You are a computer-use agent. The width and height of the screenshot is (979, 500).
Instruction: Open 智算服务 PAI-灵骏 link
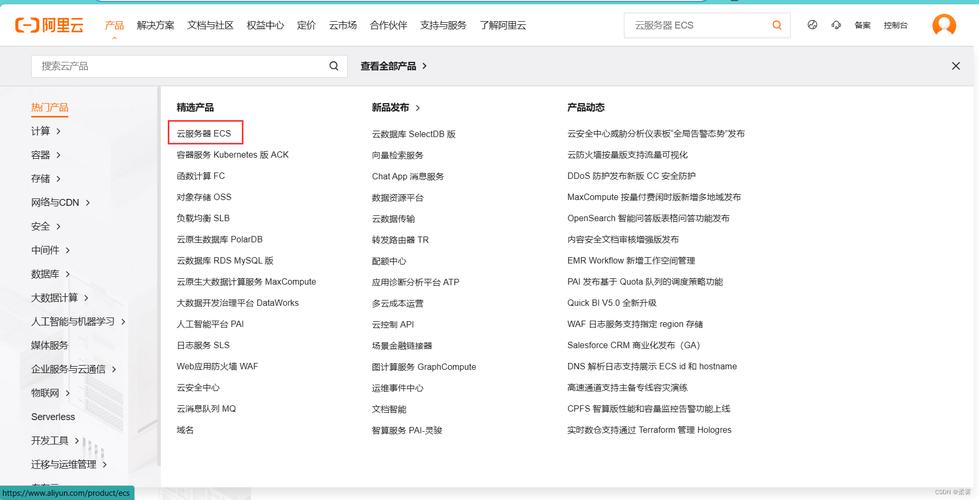click(407, 431)
